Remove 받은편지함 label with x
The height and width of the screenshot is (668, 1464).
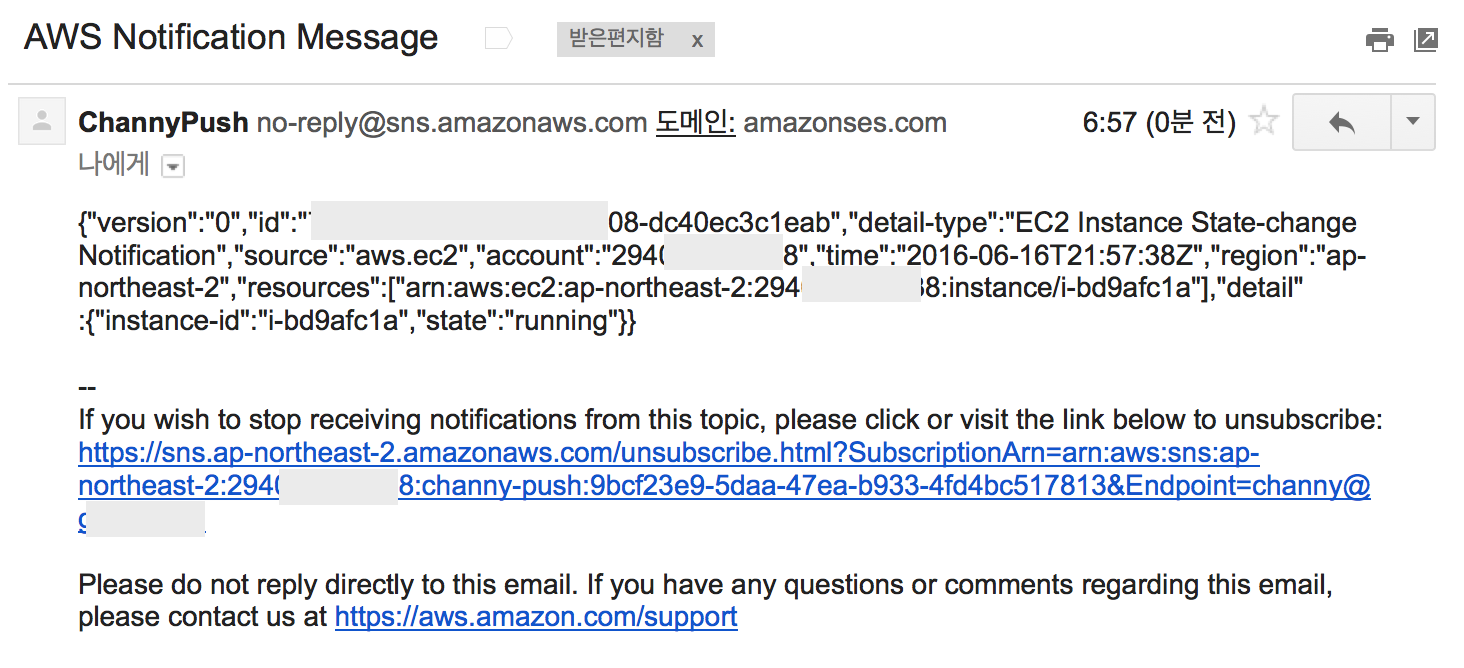697,40
